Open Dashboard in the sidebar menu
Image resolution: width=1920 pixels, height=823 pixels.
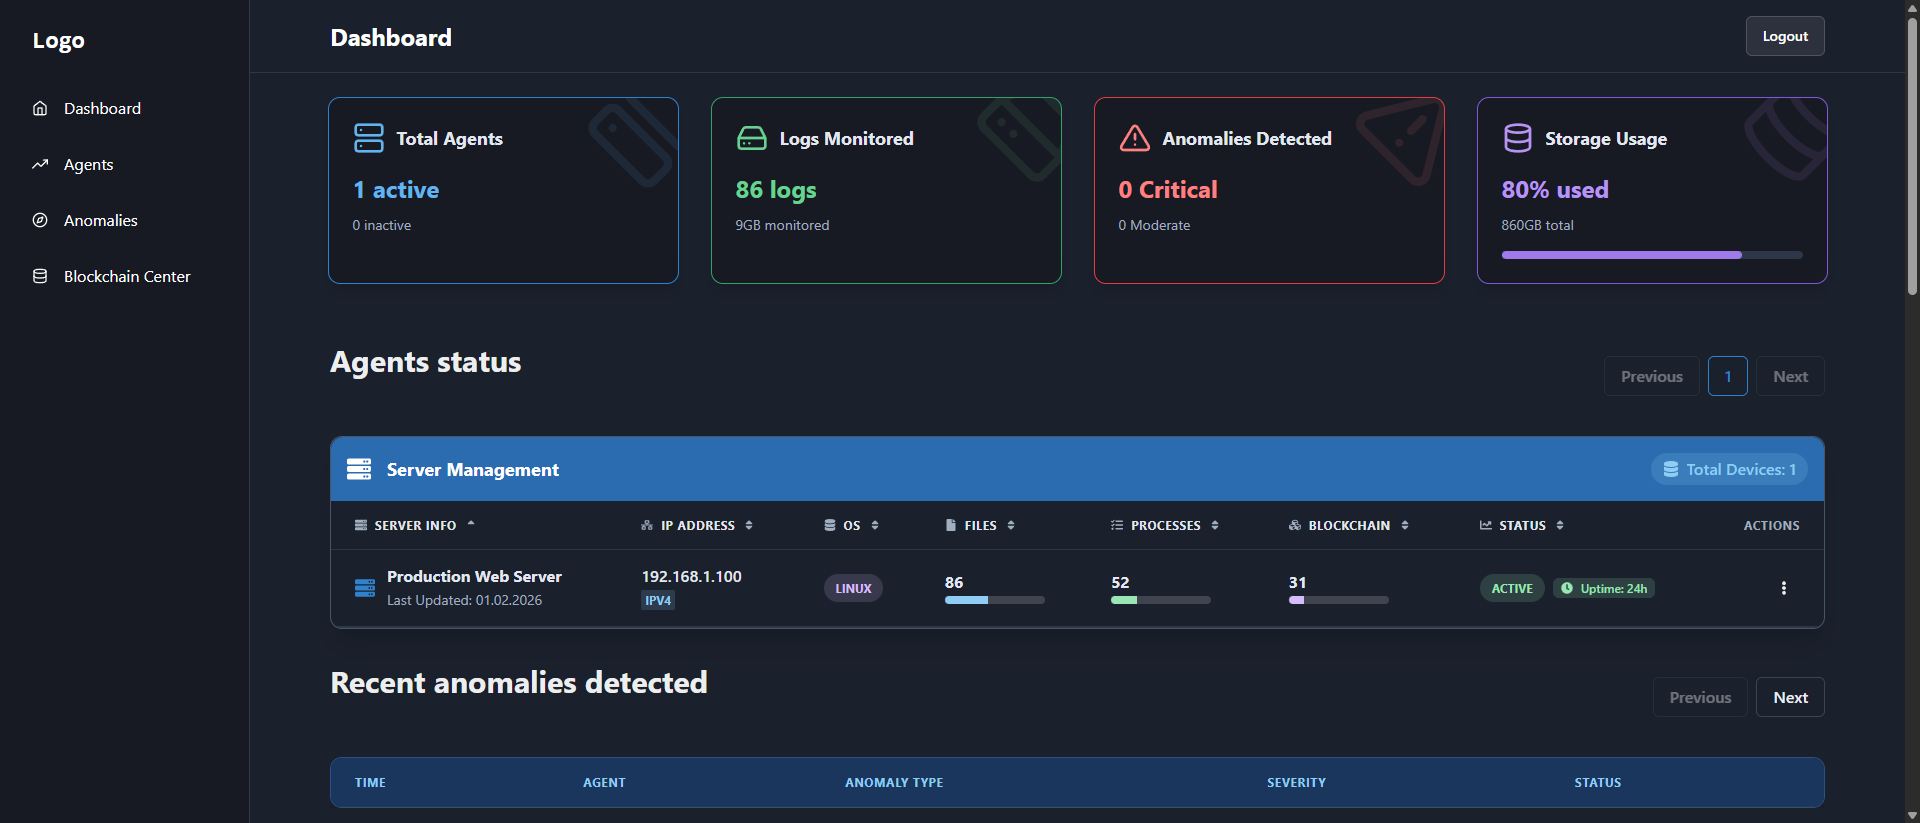click(x=102, y=108)
